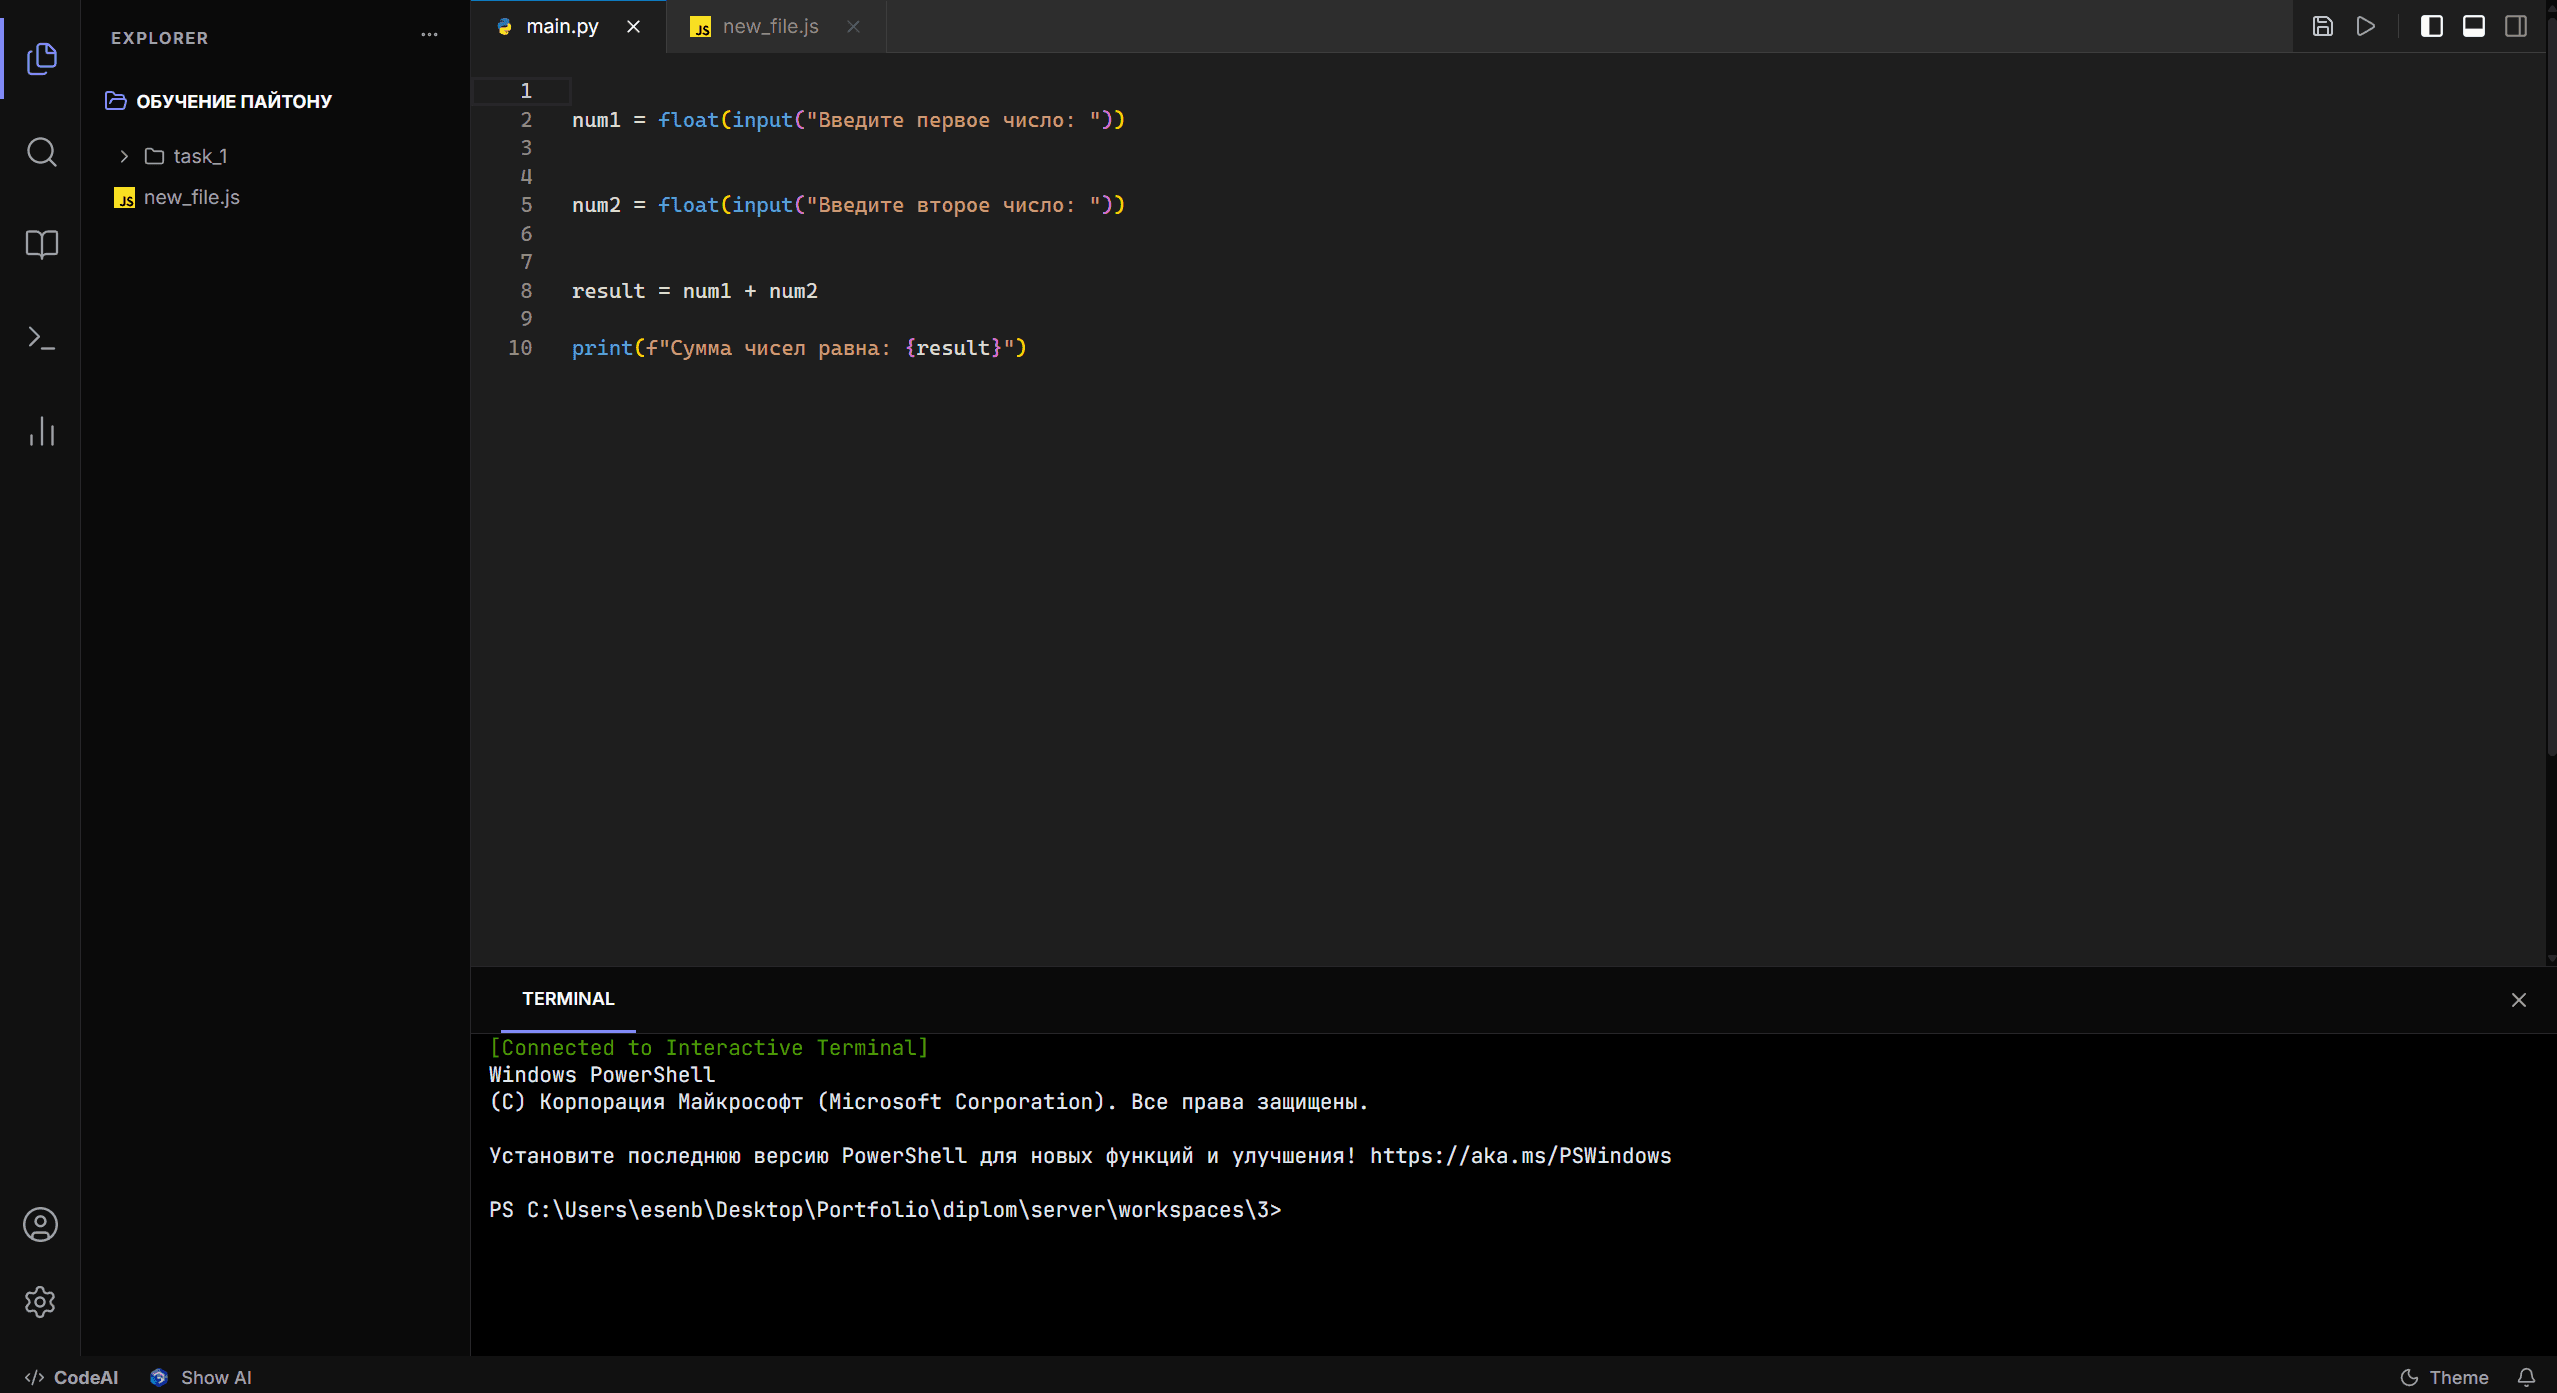
Task: Click the CodeAI status bar label
Action: click(71, 1377)
